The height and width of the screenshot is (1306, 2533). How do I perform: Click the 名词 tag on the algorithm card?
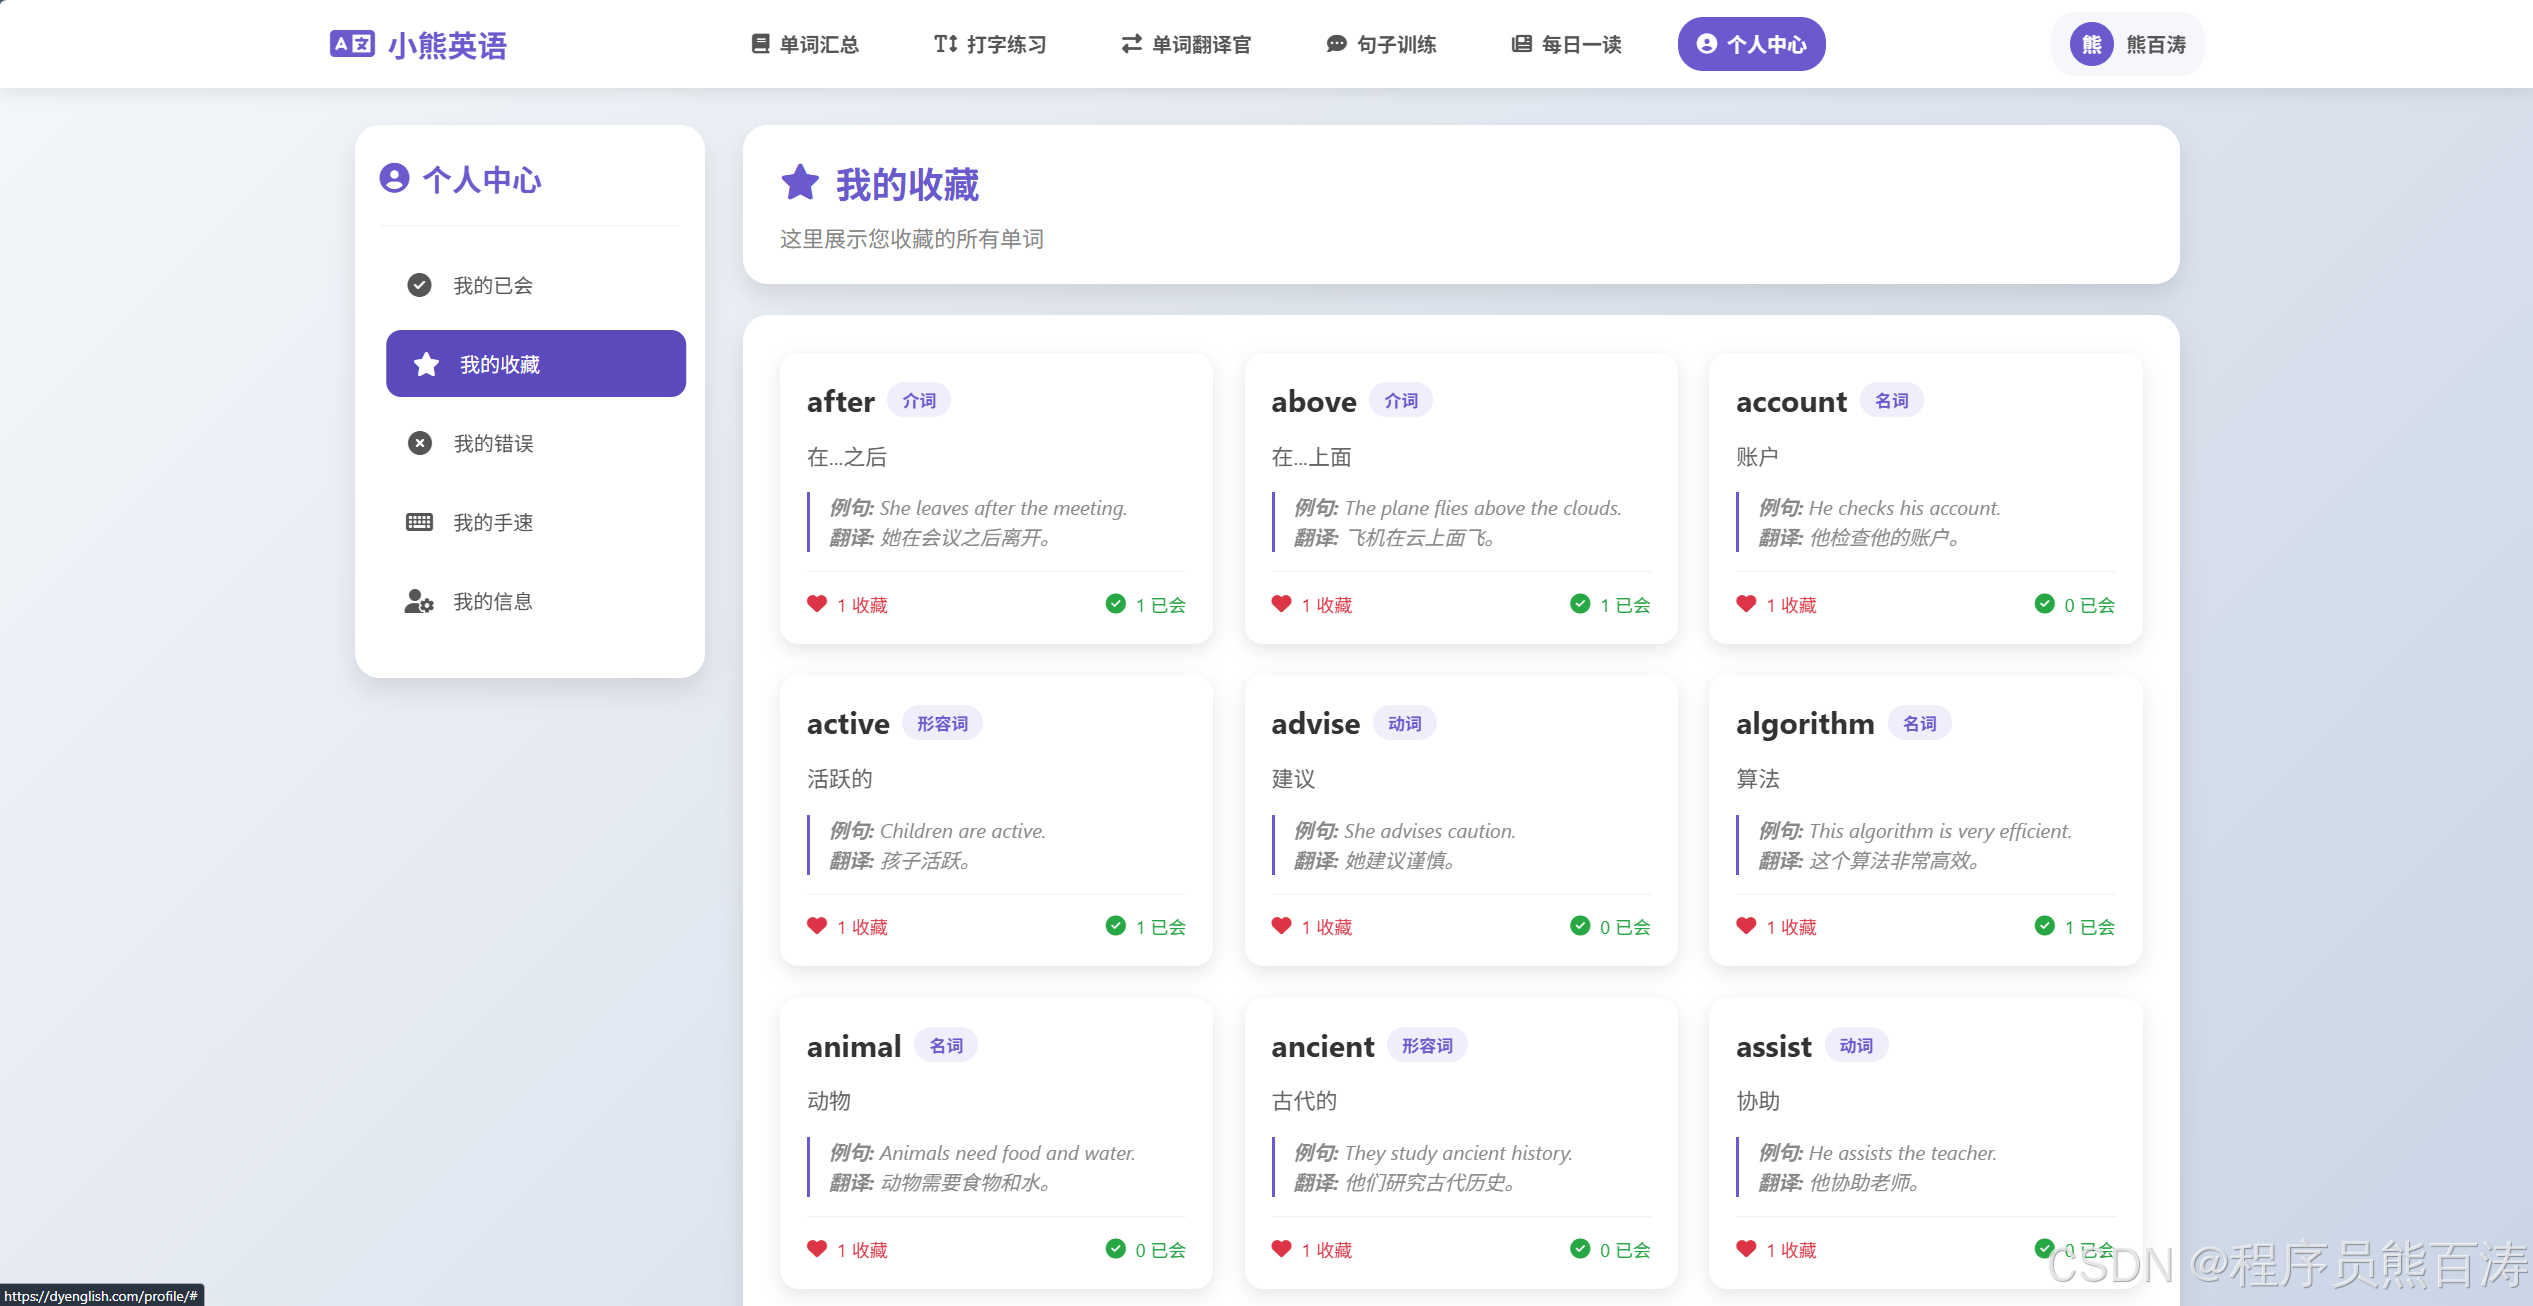[1919, 723]
